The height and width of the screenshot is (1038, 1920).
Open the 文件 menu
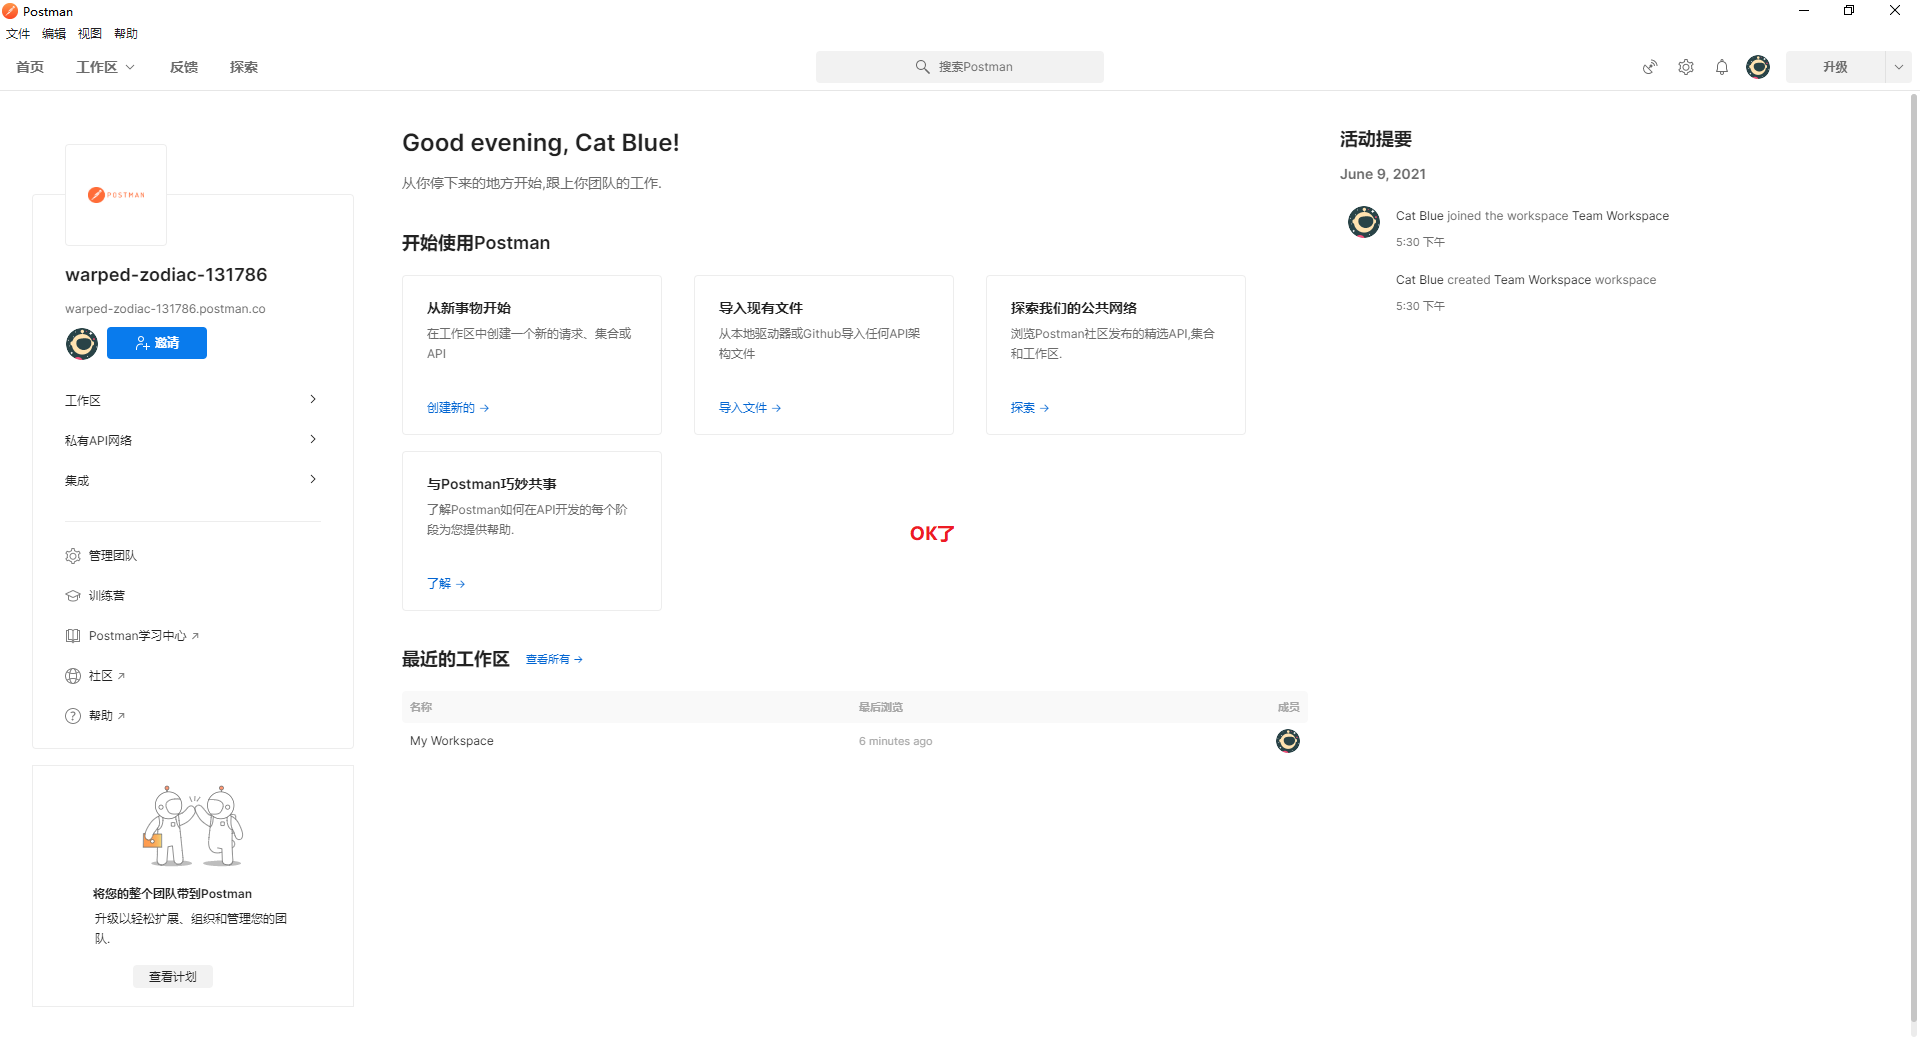(x=18, y=34)
